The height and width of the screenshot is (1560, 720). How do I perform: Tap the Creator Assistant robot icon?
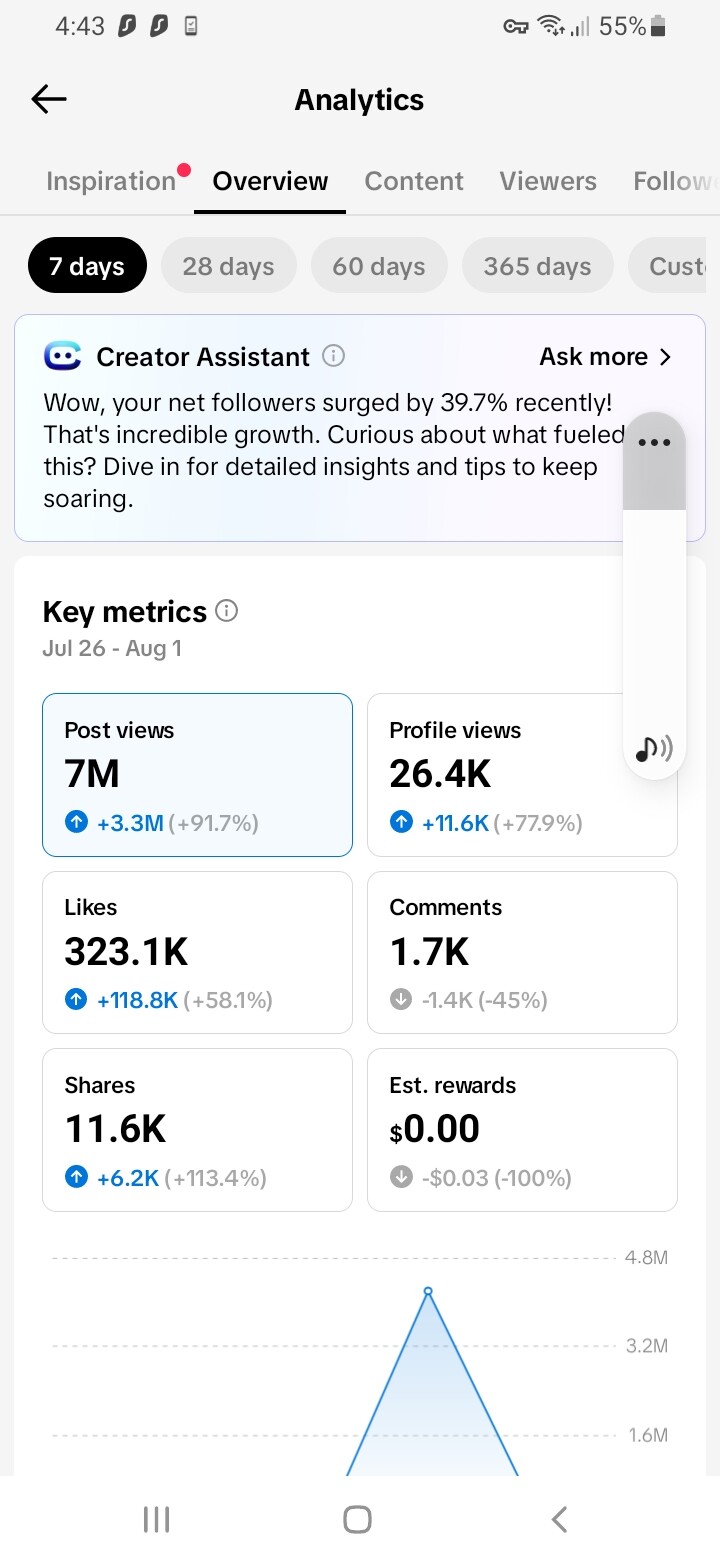coord(62,356)
